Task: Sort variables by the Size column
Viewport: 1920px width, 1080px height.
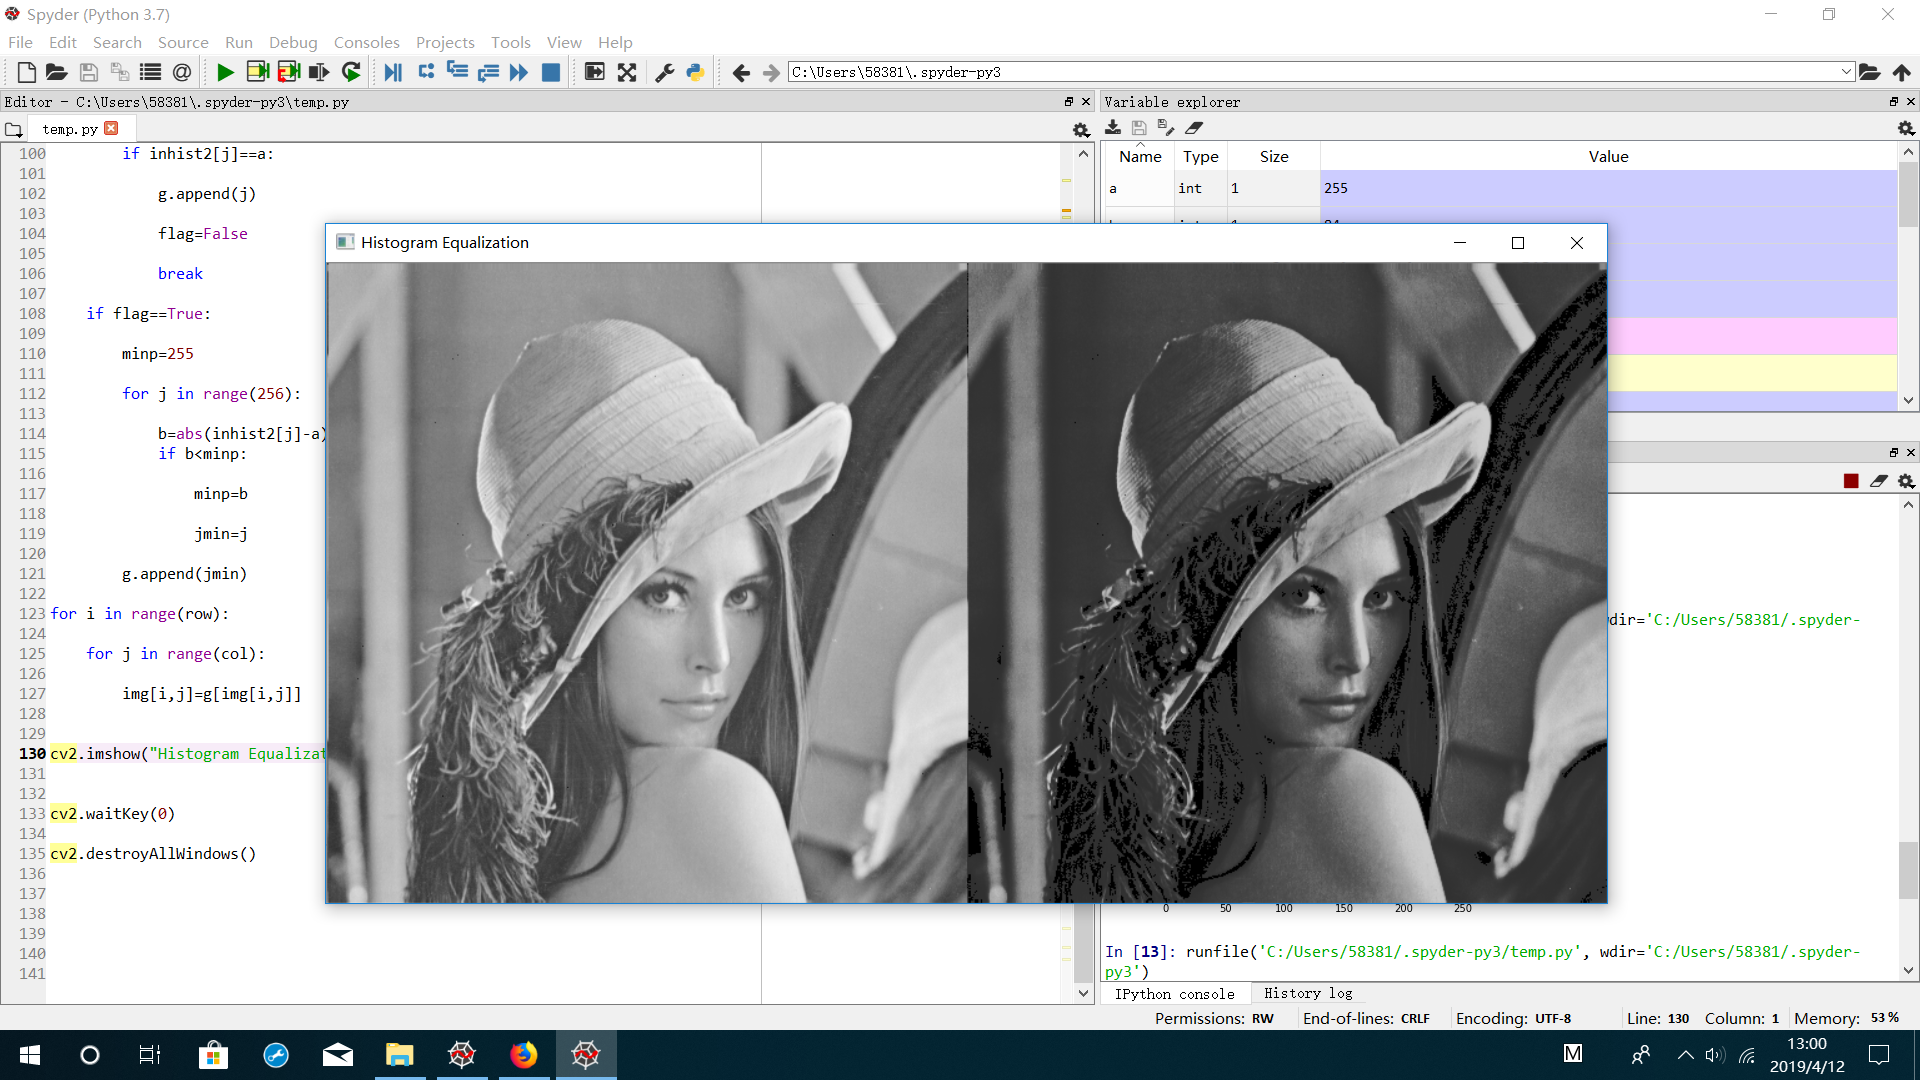Action: pos(1273,156)
